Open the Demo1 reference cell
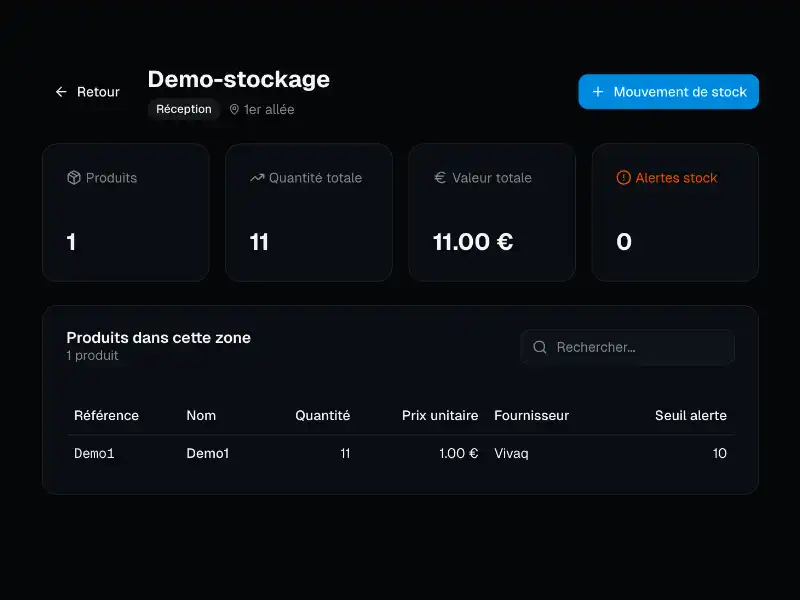The width and height of the screenshot is (800, 600). (94, 453)
